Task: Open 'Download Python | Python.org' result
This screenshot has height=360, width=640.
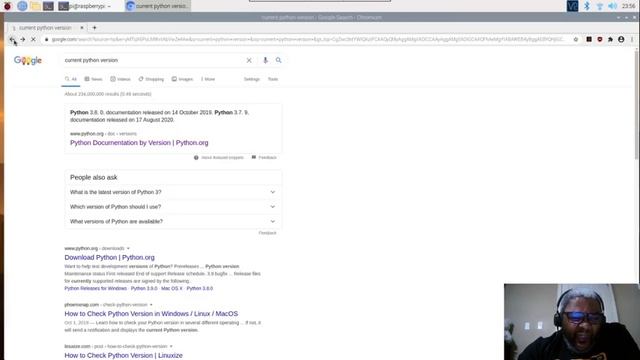Action: click(x=109, y=258)
